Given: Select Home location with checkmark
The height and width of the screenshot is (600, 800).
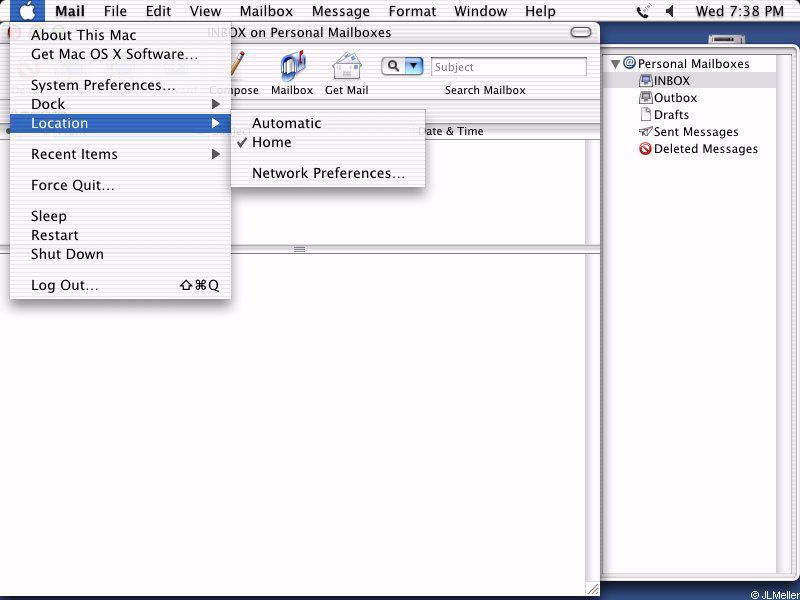Looking at the screenshot, I should [328, 142].
